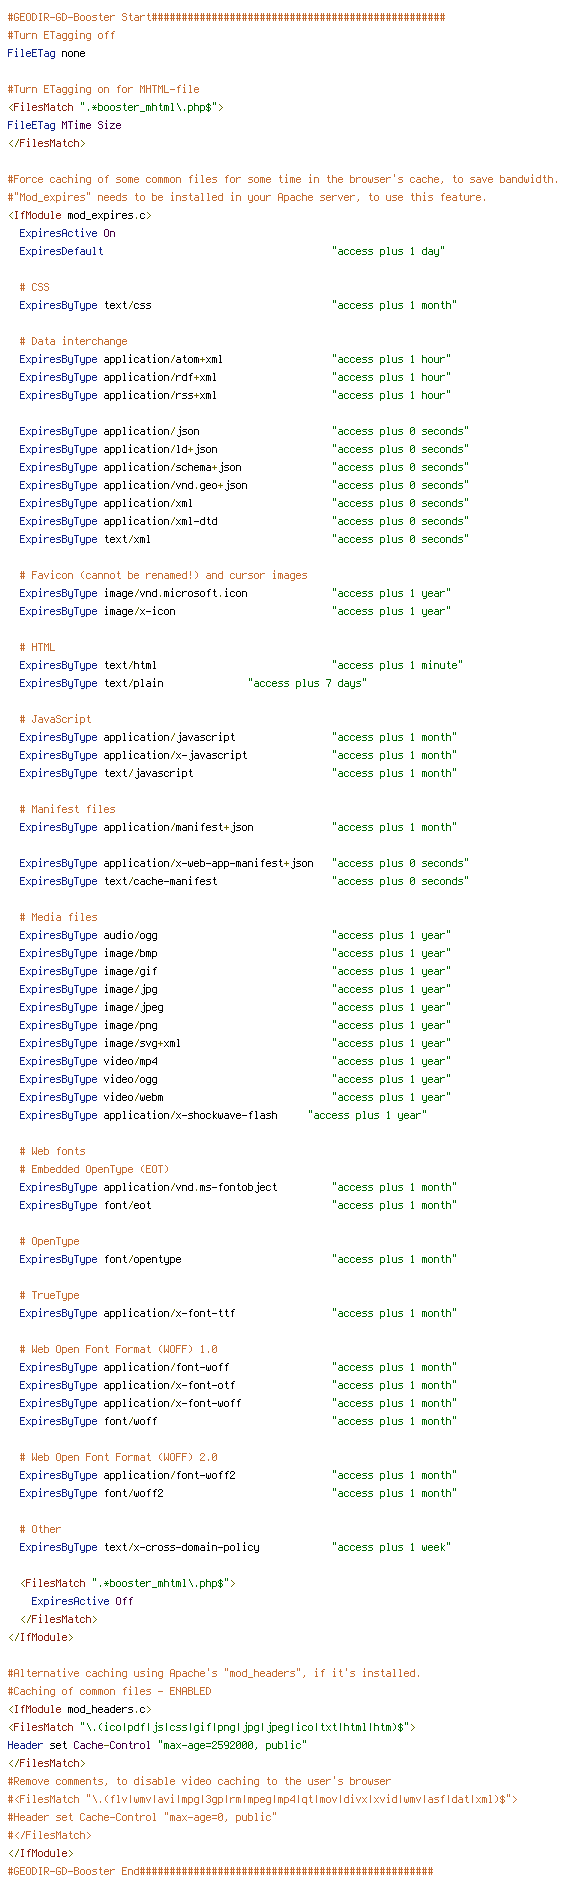Click the 'ExpiresActive Off' line

82,1601
